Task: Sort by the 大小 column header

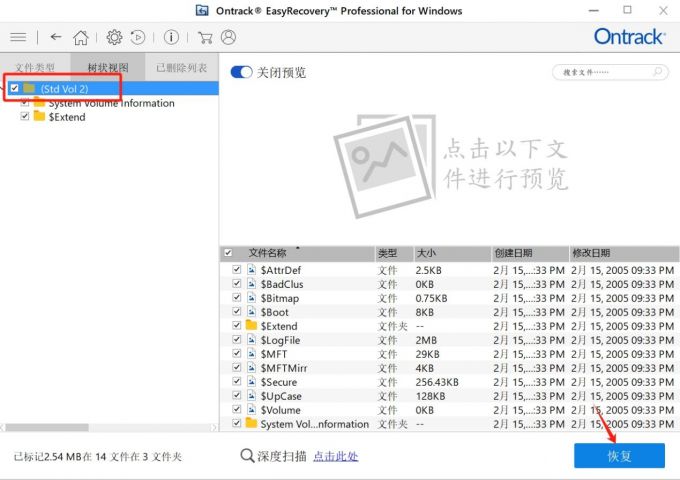Action: click(x=426, y=253)
